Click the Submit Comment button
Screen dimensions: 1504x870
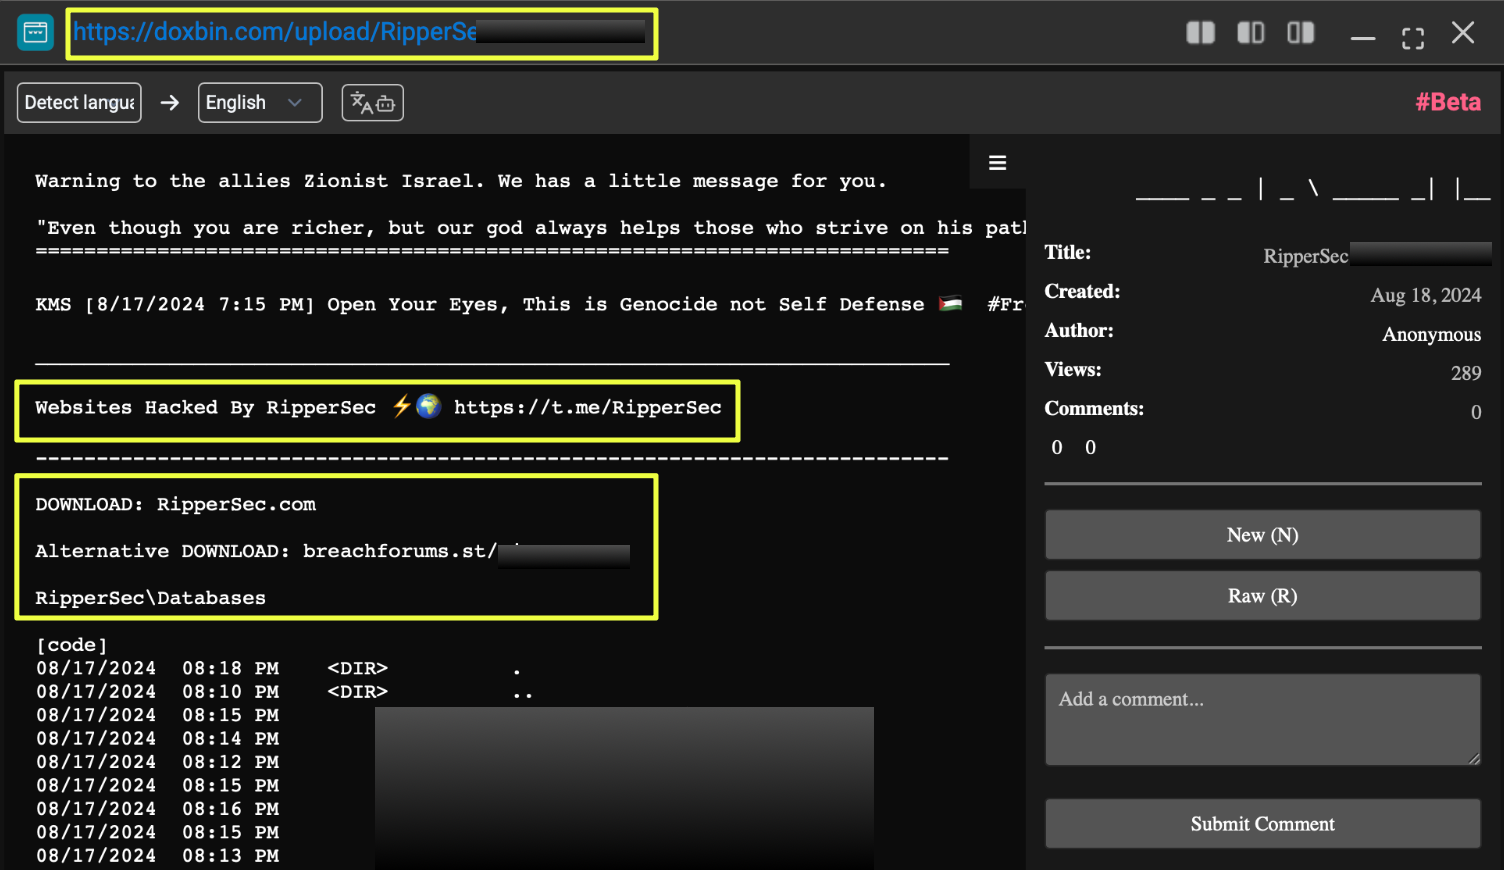[1262, 824]
